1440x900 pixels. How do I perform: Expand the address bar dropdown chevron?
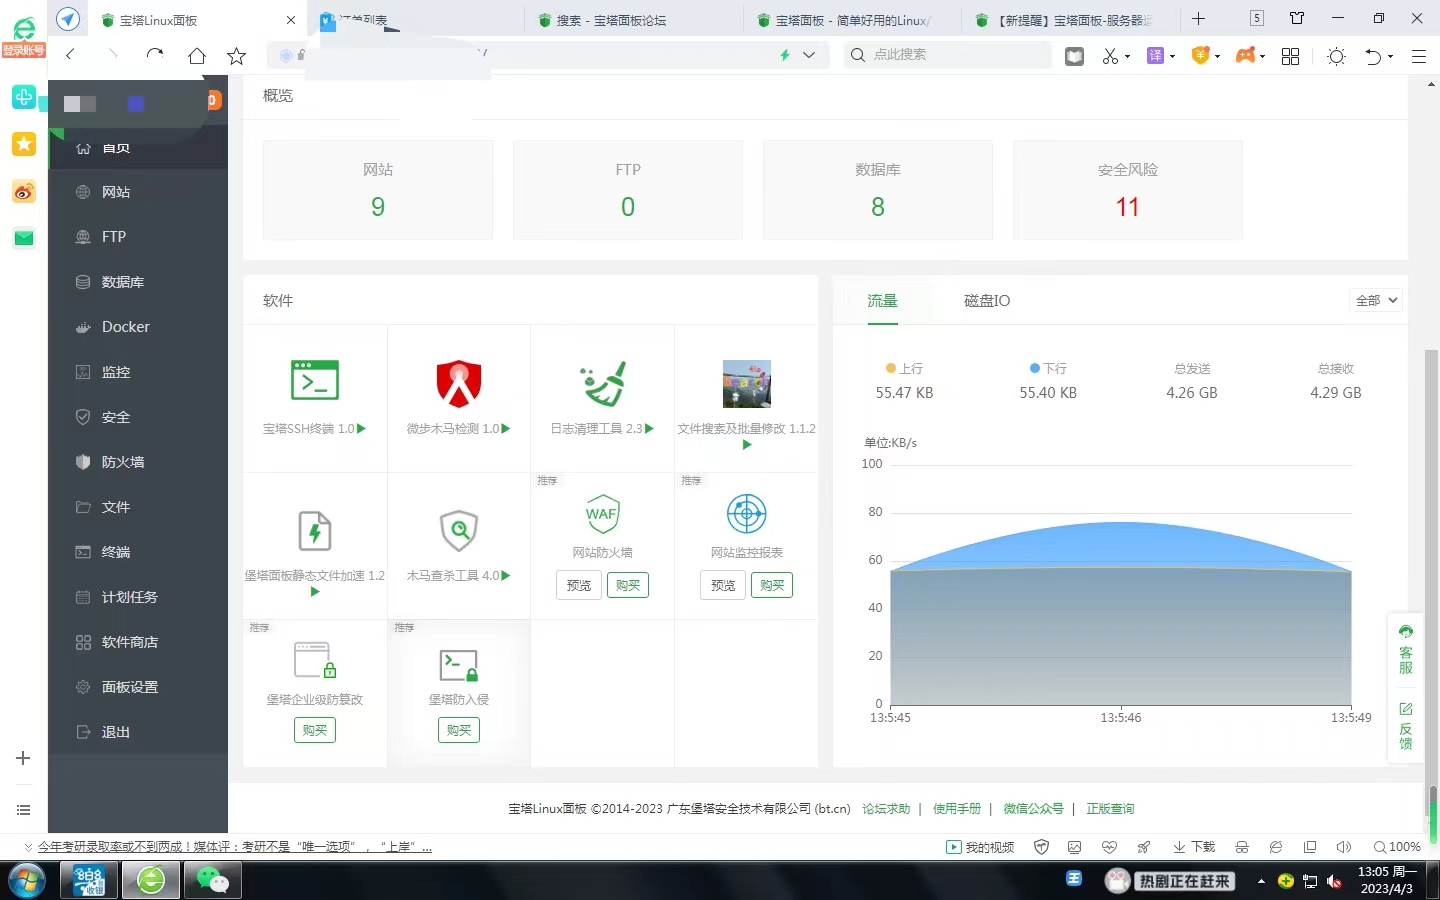click(809, 55)
